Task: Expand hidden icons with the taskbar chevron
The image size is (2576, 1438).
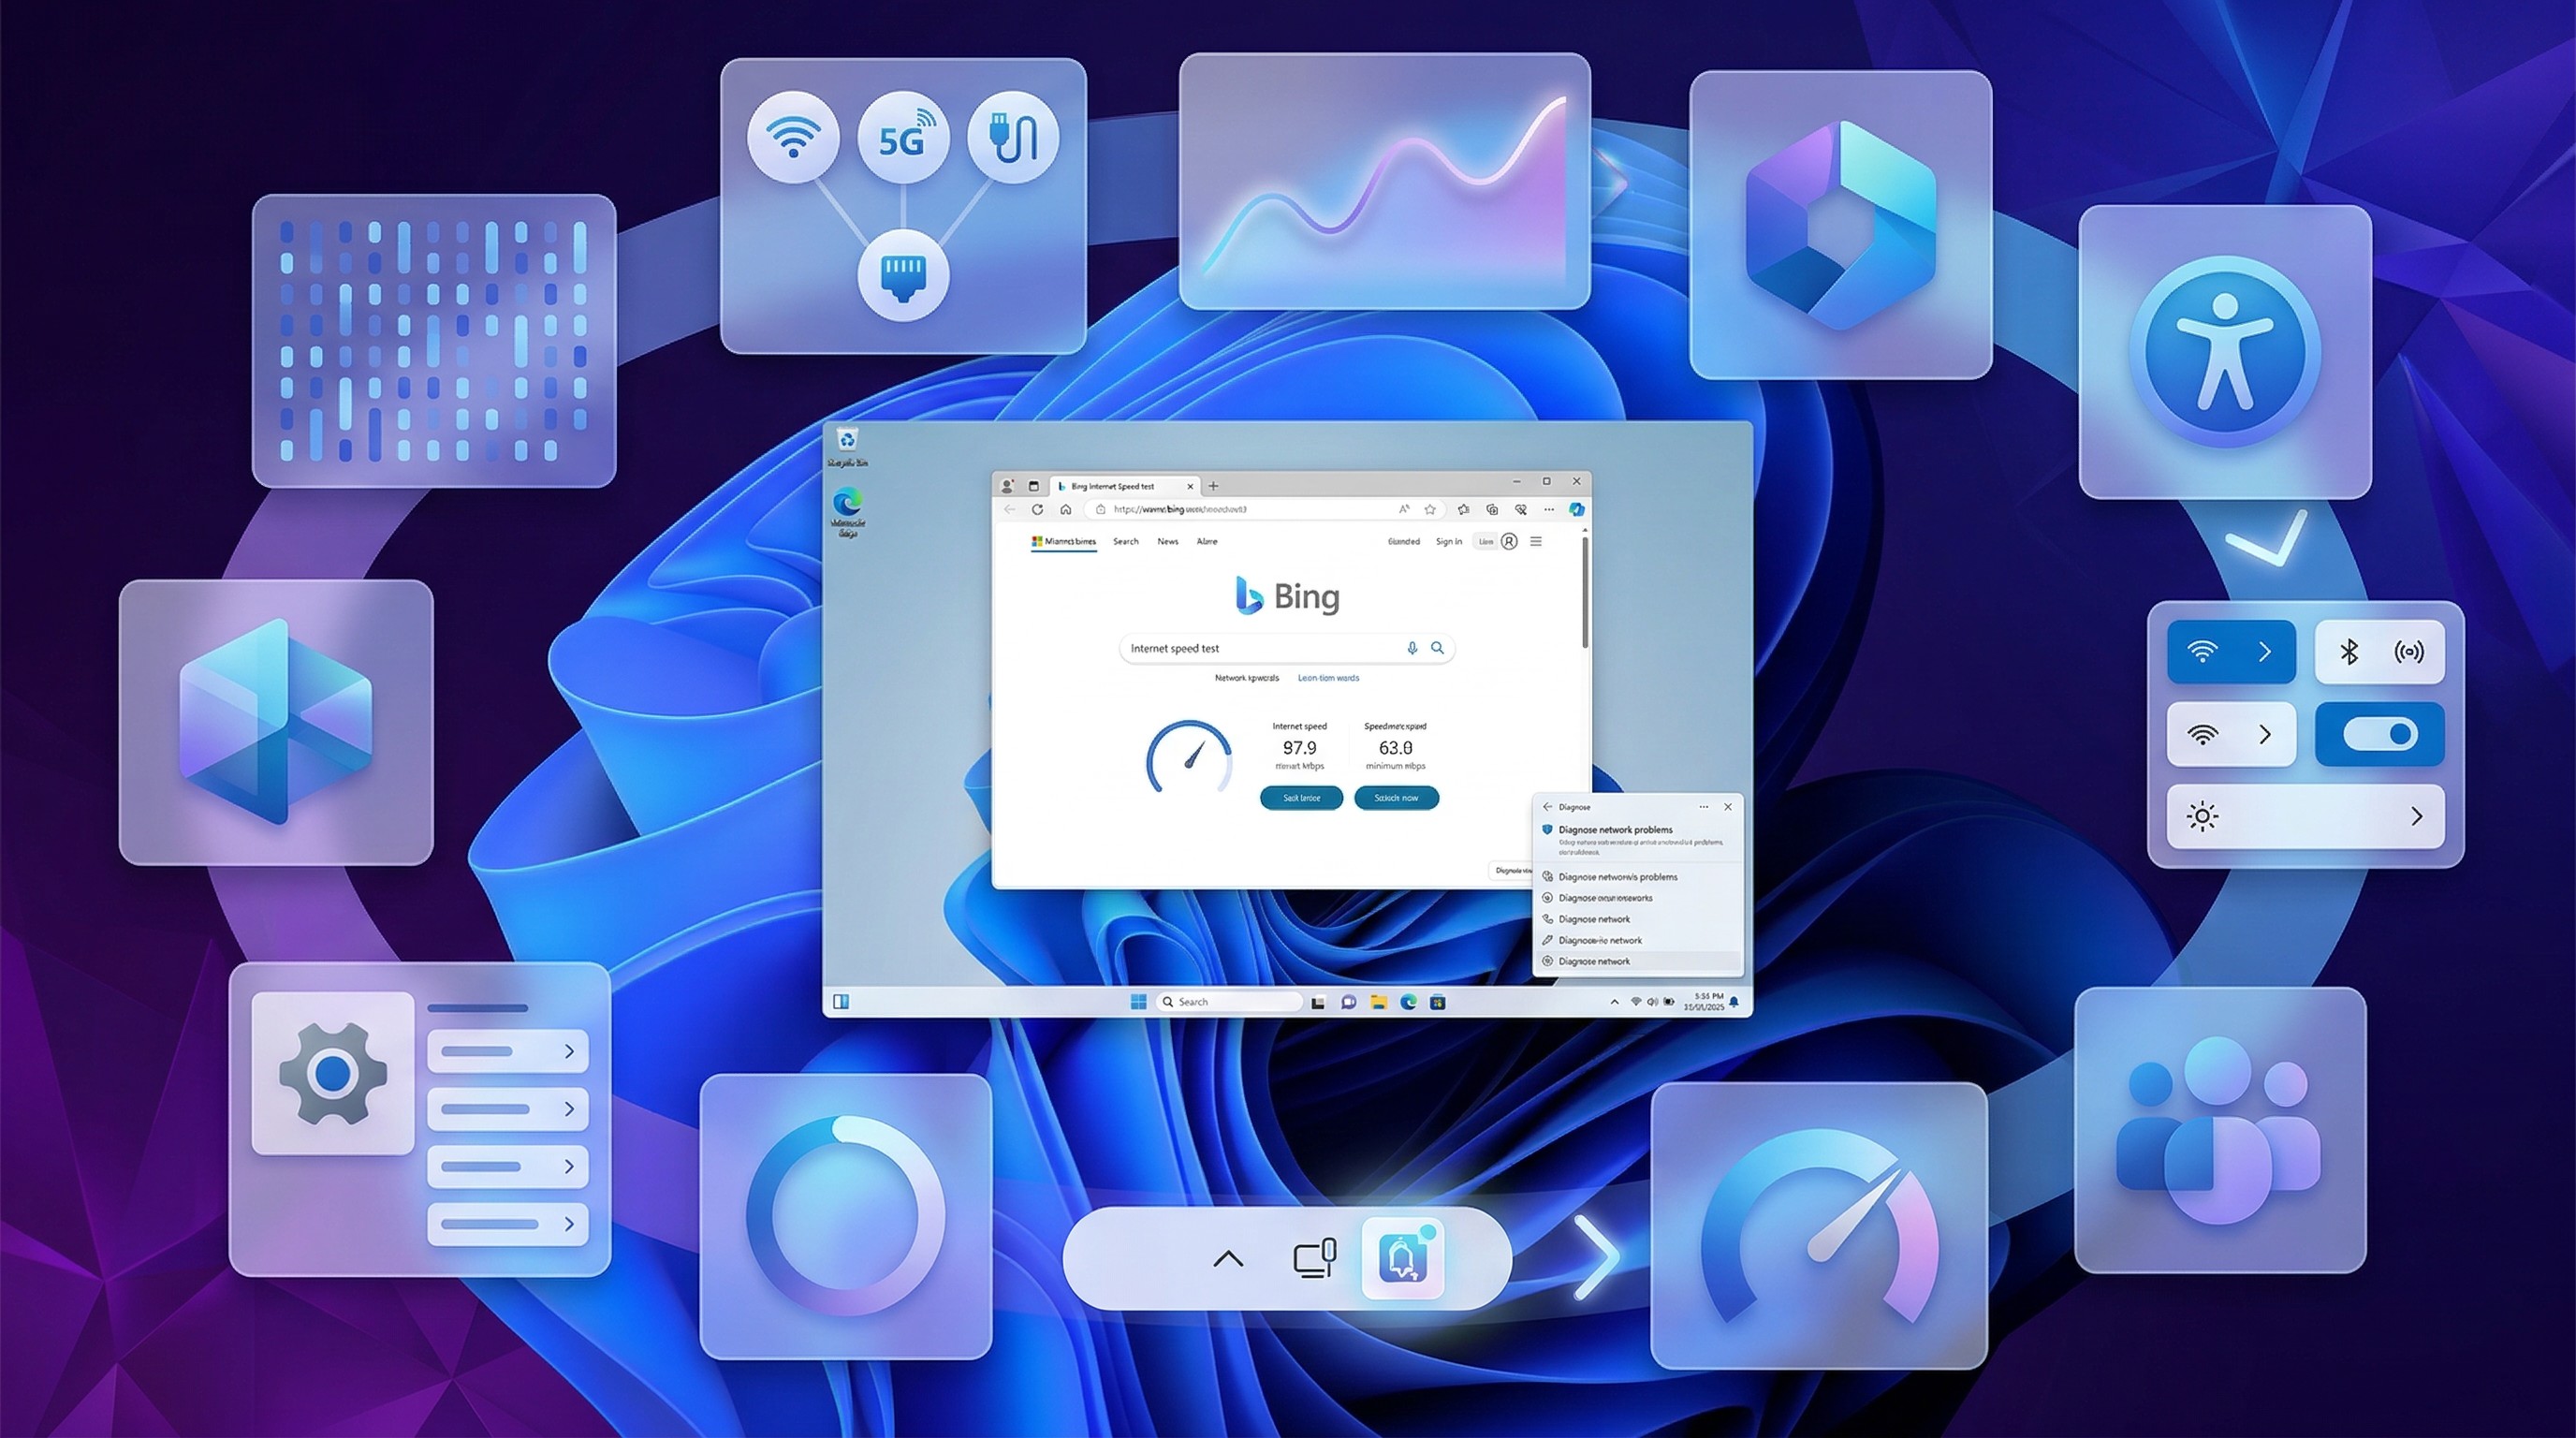Action: tap(1615, 1001)
